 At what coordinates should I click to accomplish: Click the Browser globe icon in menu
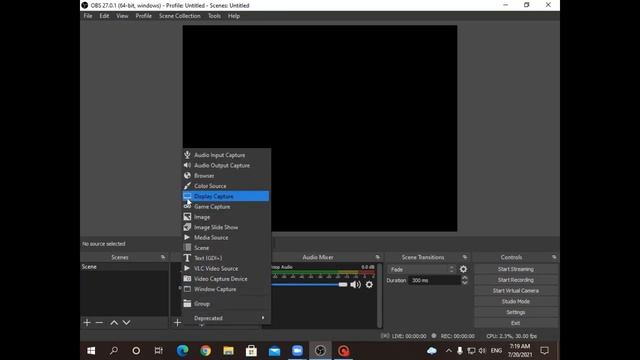tap(187, 176)
